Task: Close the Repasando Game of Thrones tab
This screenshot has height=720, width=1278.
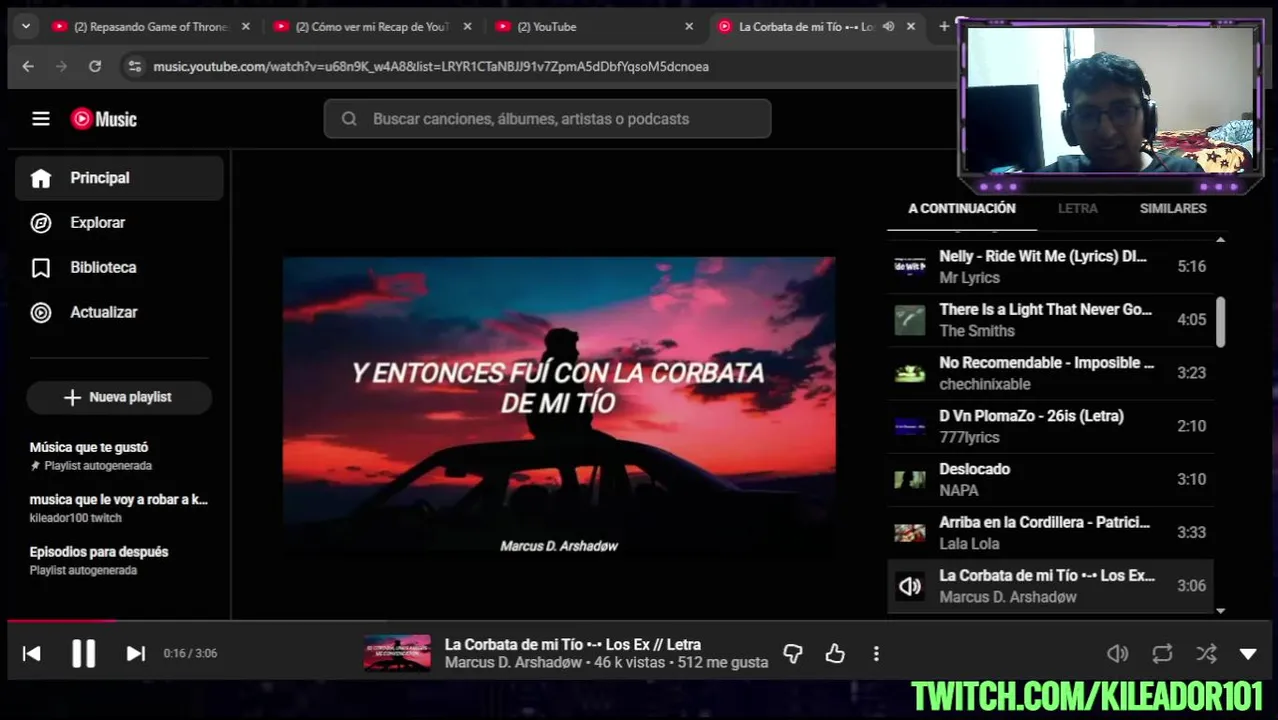Action: tap(246, 27)
